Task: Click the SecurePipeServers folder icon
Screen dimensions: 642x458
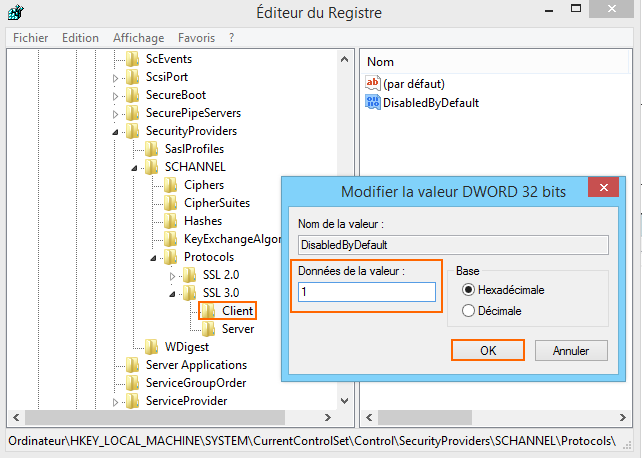Action: 132,113
